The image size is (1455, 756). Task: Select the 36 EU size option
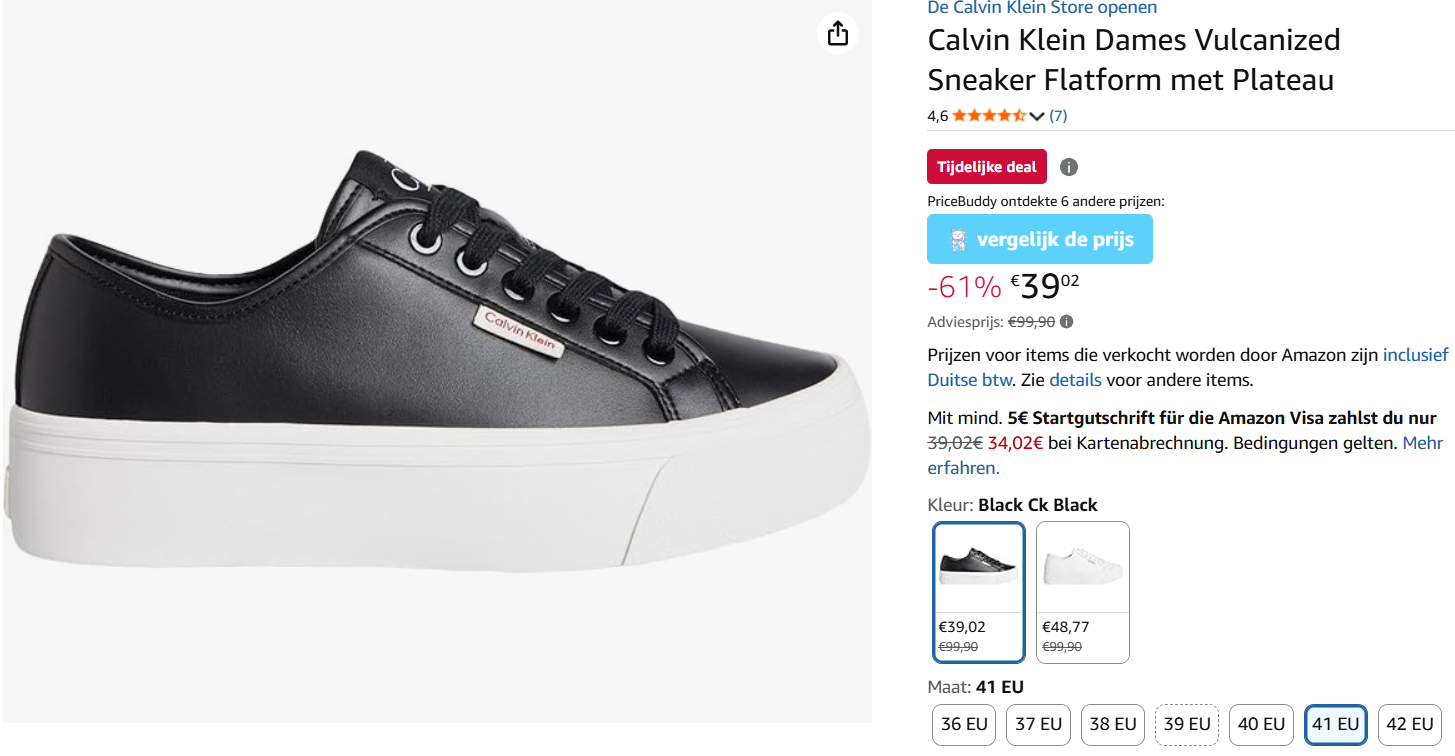(x=963, y=724)
